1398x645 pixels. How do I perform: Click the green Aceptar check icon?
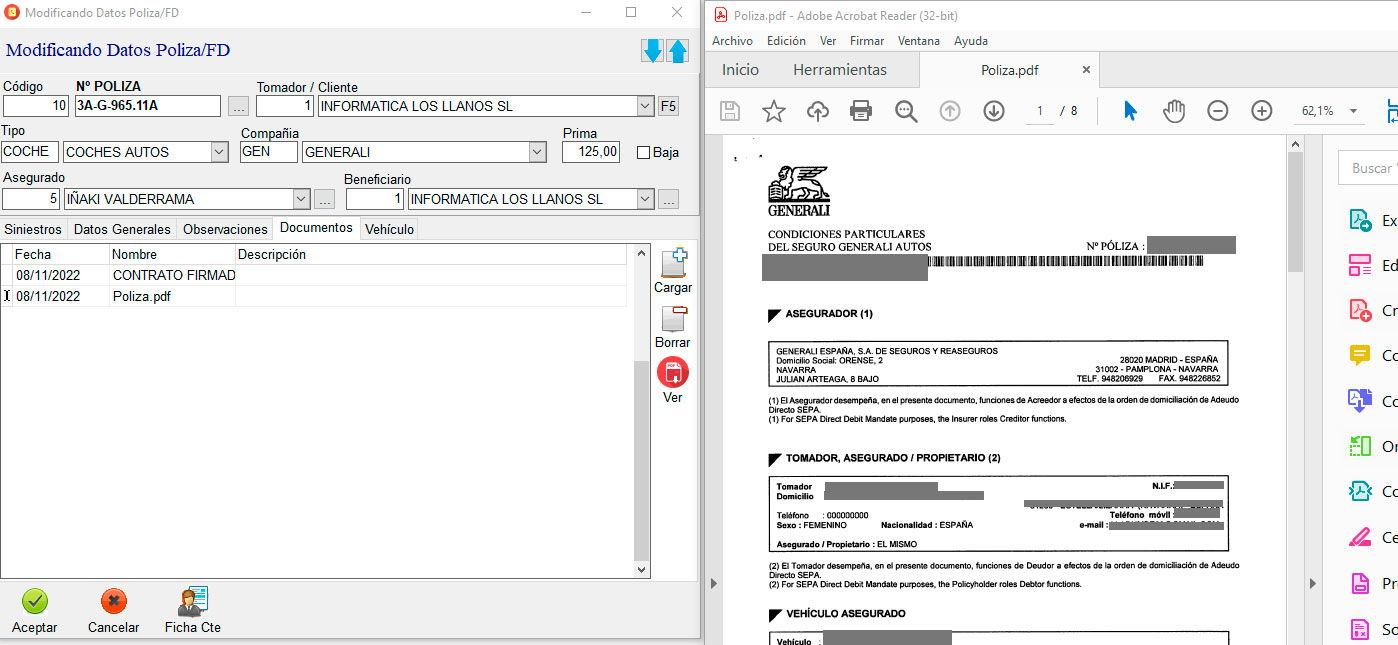pyautogui.click(x=35, y=601)
